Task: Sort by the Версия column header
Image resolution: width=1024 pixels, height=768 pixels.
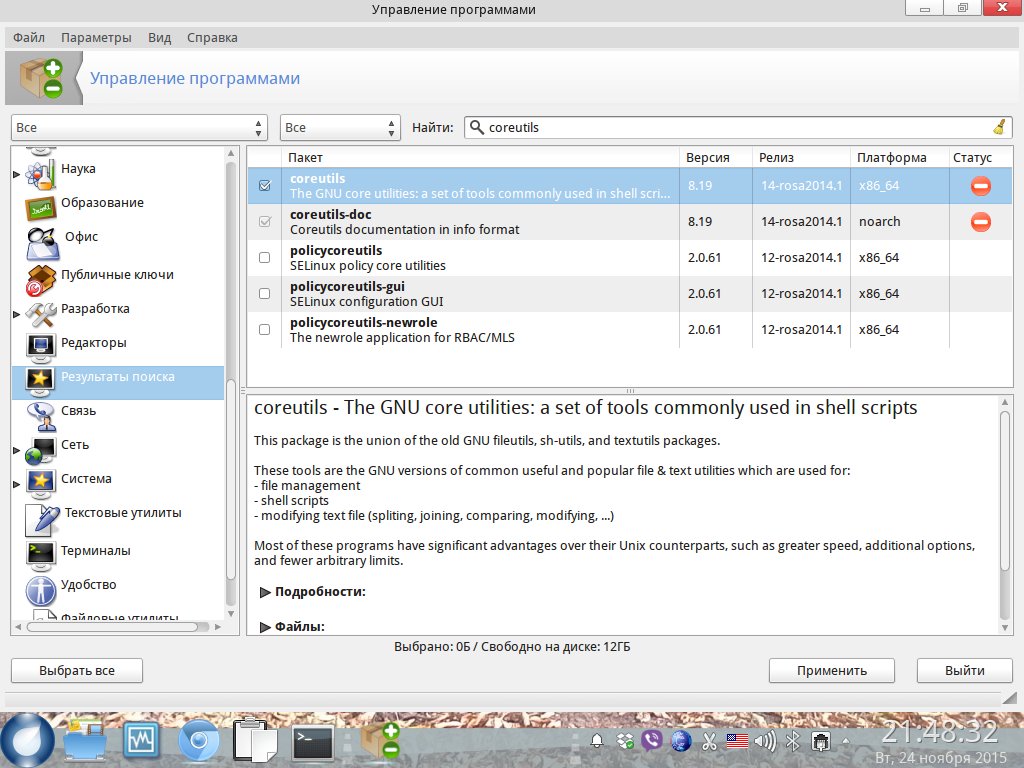Action: pyautogui.click(x=716, y=157)
